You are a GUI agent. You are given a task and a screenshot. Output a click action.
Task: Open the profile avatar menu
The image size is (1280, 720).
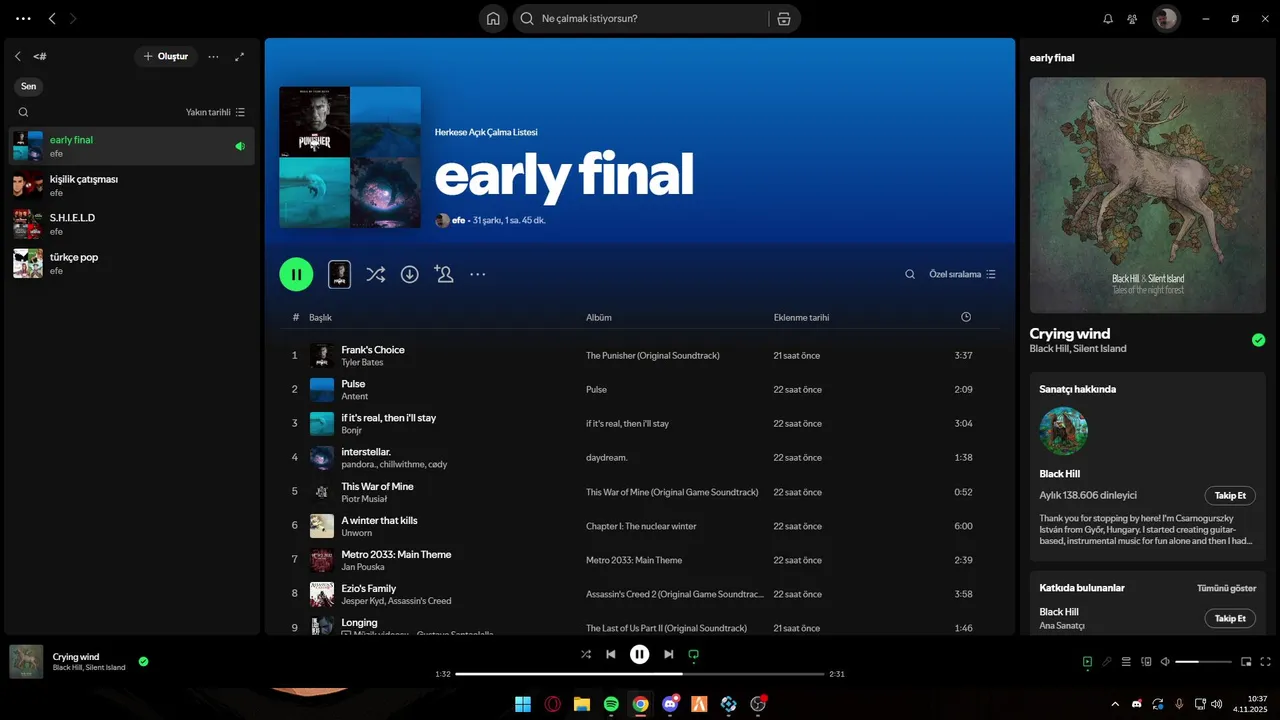[x=1166, y=18]
